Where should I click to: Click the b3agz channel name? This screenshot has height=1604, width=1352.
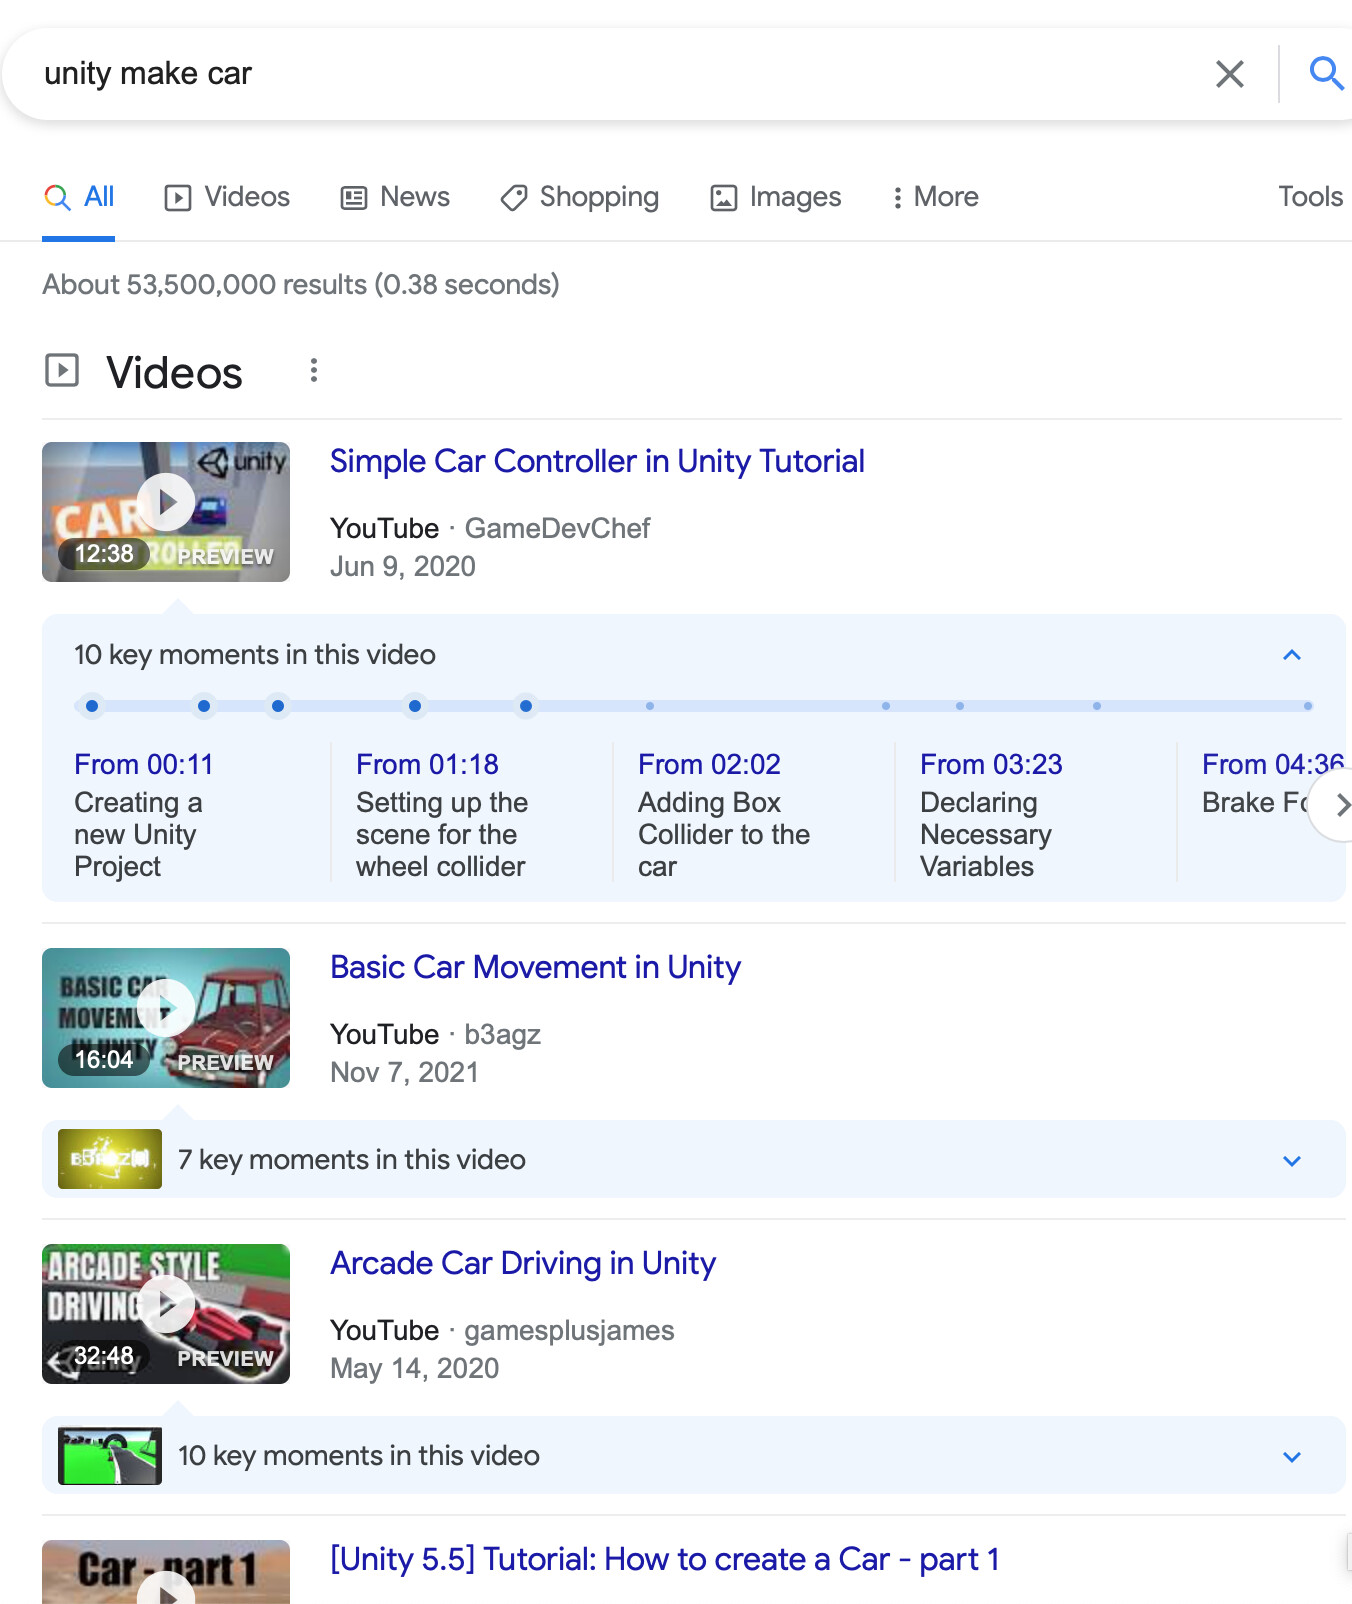pyautogui.click(x=502, y=1034)
